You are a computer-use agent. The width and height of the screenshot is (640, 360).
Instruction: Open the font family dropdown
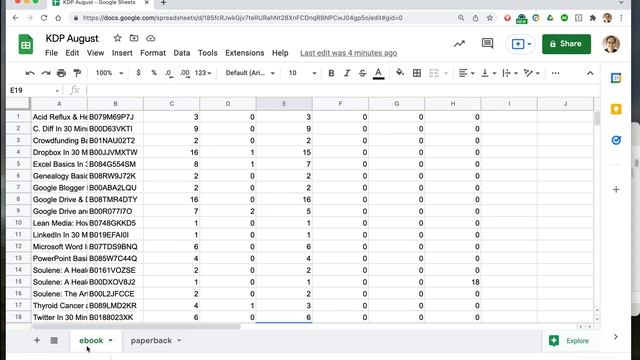(x=250, y=73)
